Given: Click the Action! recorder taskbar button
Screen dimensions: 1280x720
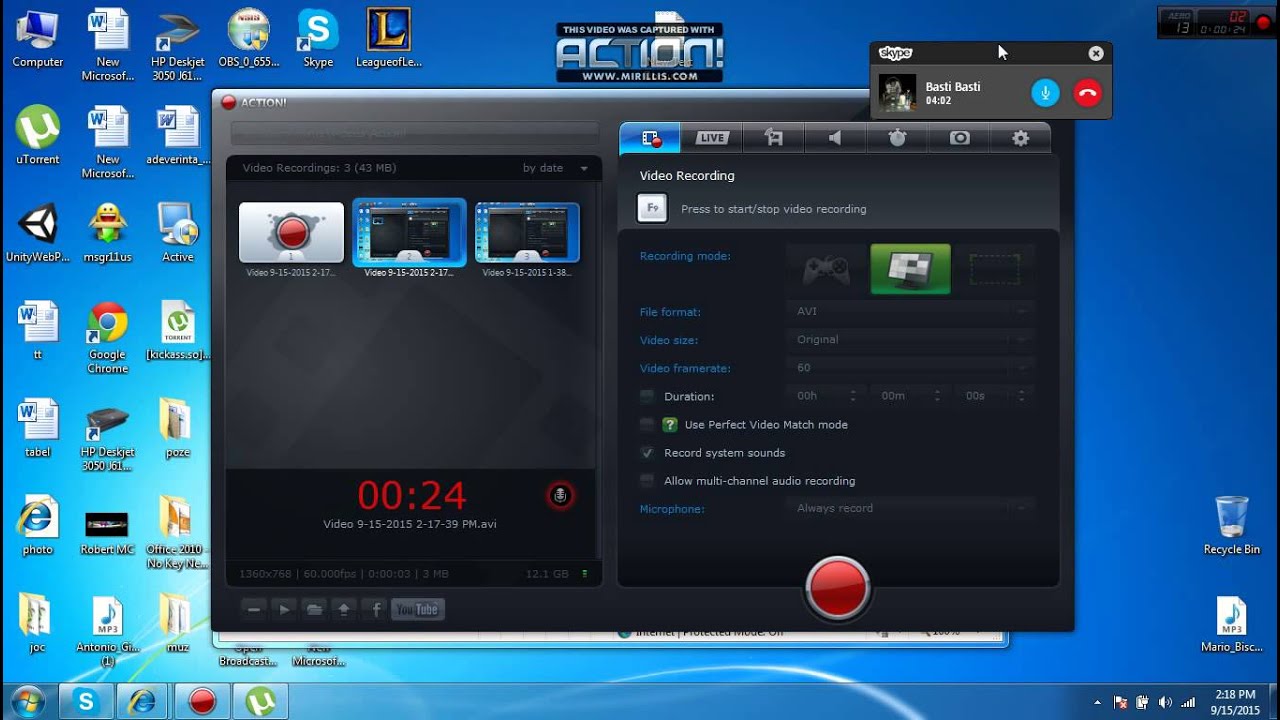Looking at the screenshot, I should [x=202, y=702].
